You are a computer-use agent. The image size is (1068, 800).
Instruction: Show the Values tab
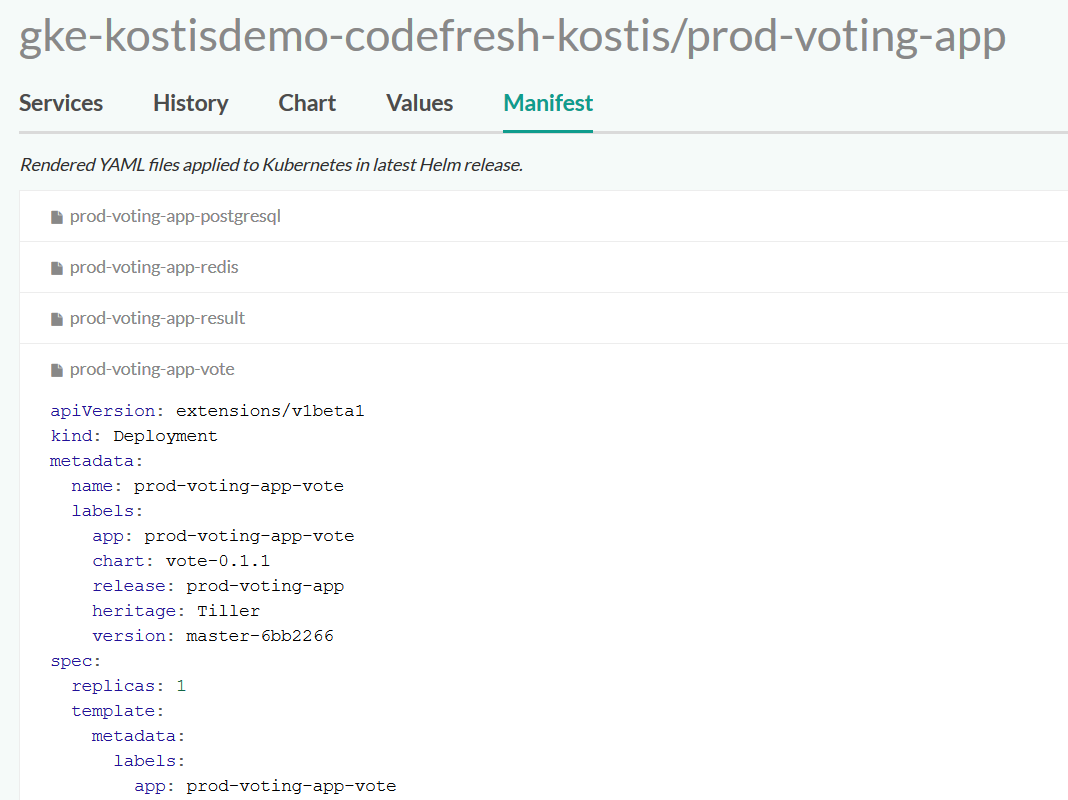click(419, 103)
